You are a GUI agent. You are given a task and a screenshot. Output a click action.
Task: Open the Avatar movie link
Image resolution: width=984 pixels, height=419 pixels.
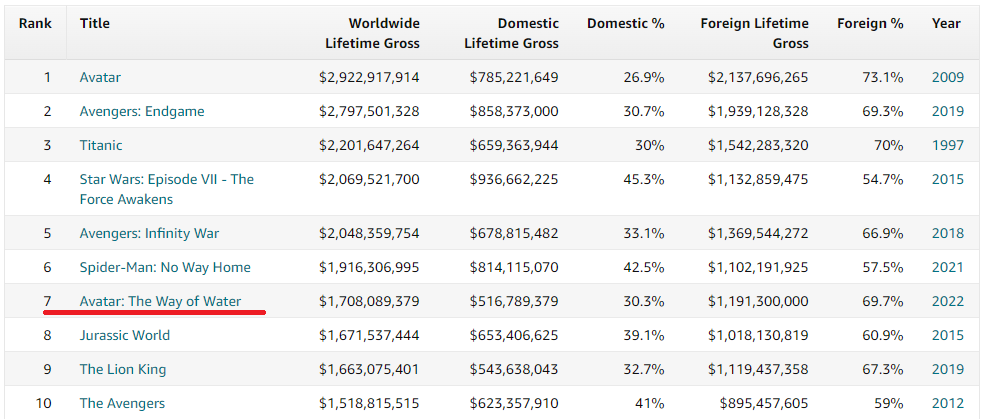tap(100, 77)
